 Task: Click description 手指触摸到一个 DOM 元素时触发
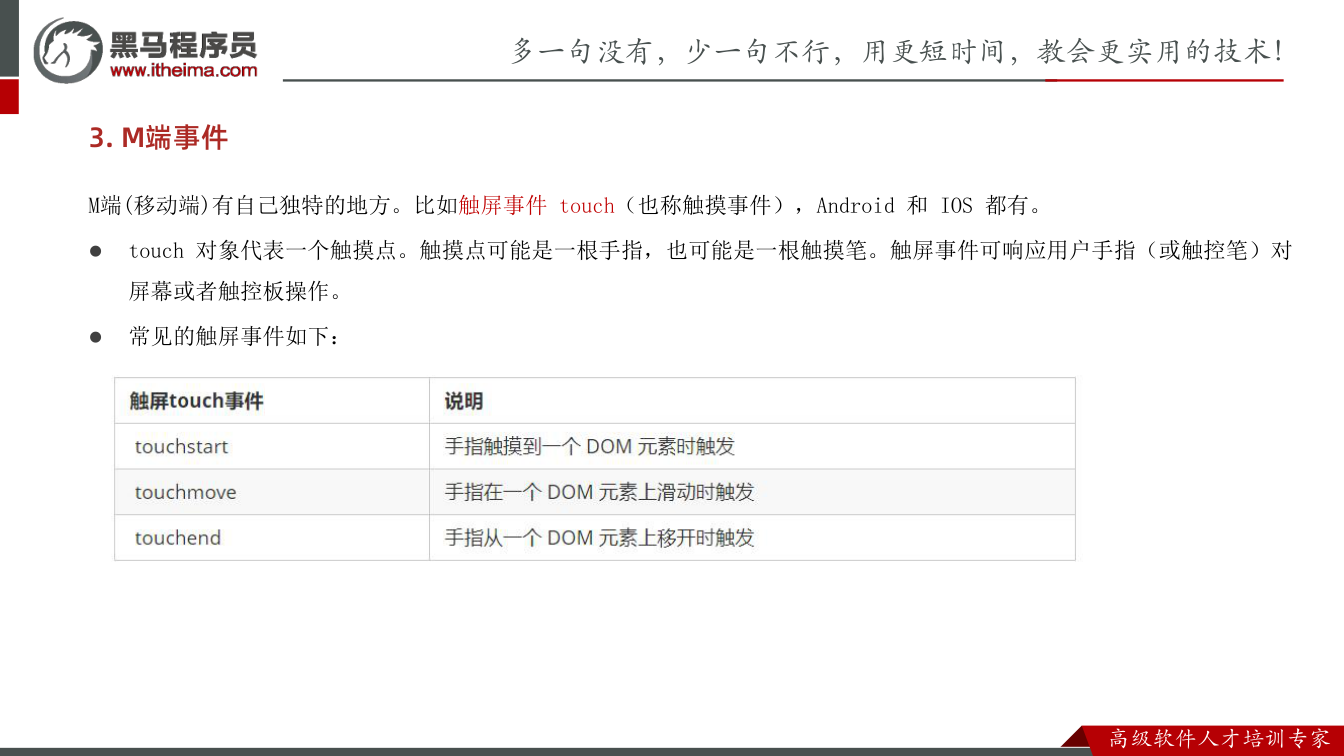590,446
